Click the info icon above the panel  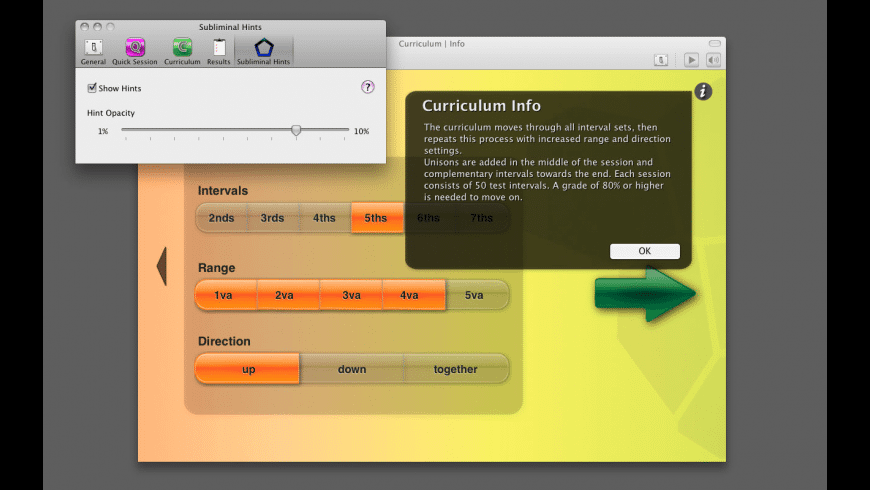(703, 91)
